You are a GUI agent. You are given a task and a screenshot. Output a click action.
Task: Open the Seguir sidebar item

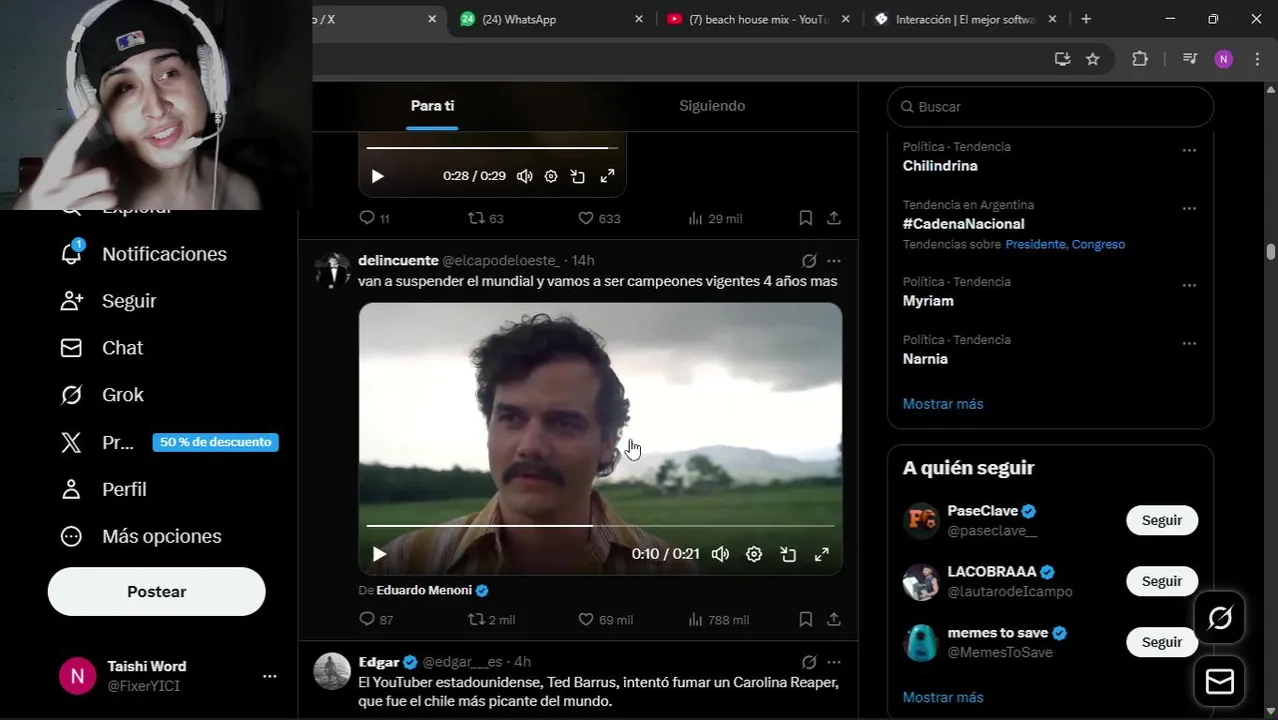109,301
